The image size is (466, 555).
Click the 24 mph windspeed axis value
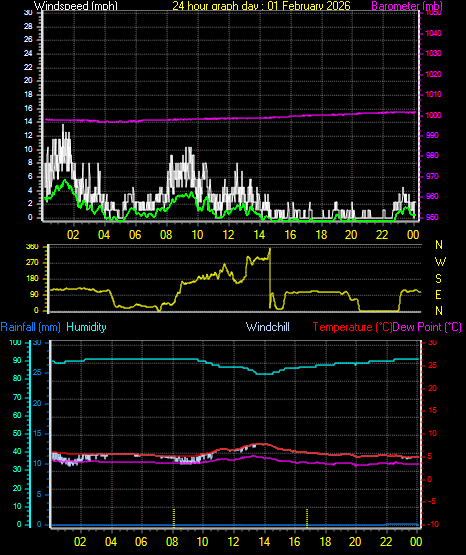28,53
